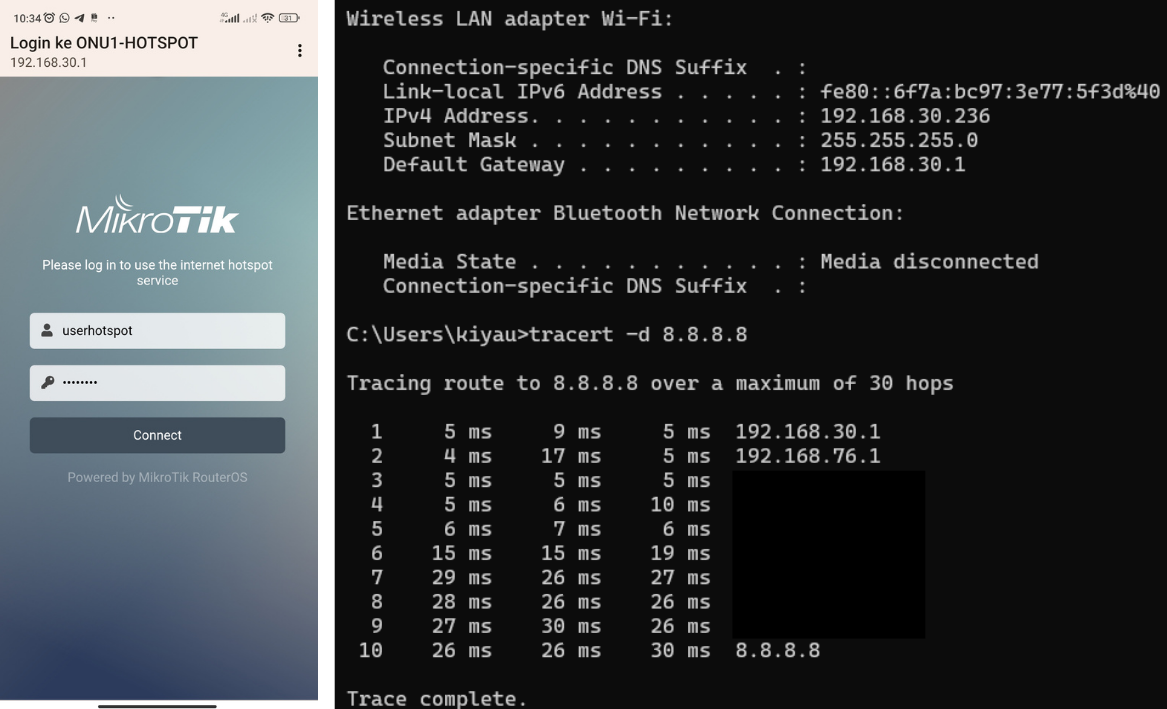Click Powered by MikroTik RouterOS text
Viewport: 1167px width, 709px height.
click(x=157, y=478)
